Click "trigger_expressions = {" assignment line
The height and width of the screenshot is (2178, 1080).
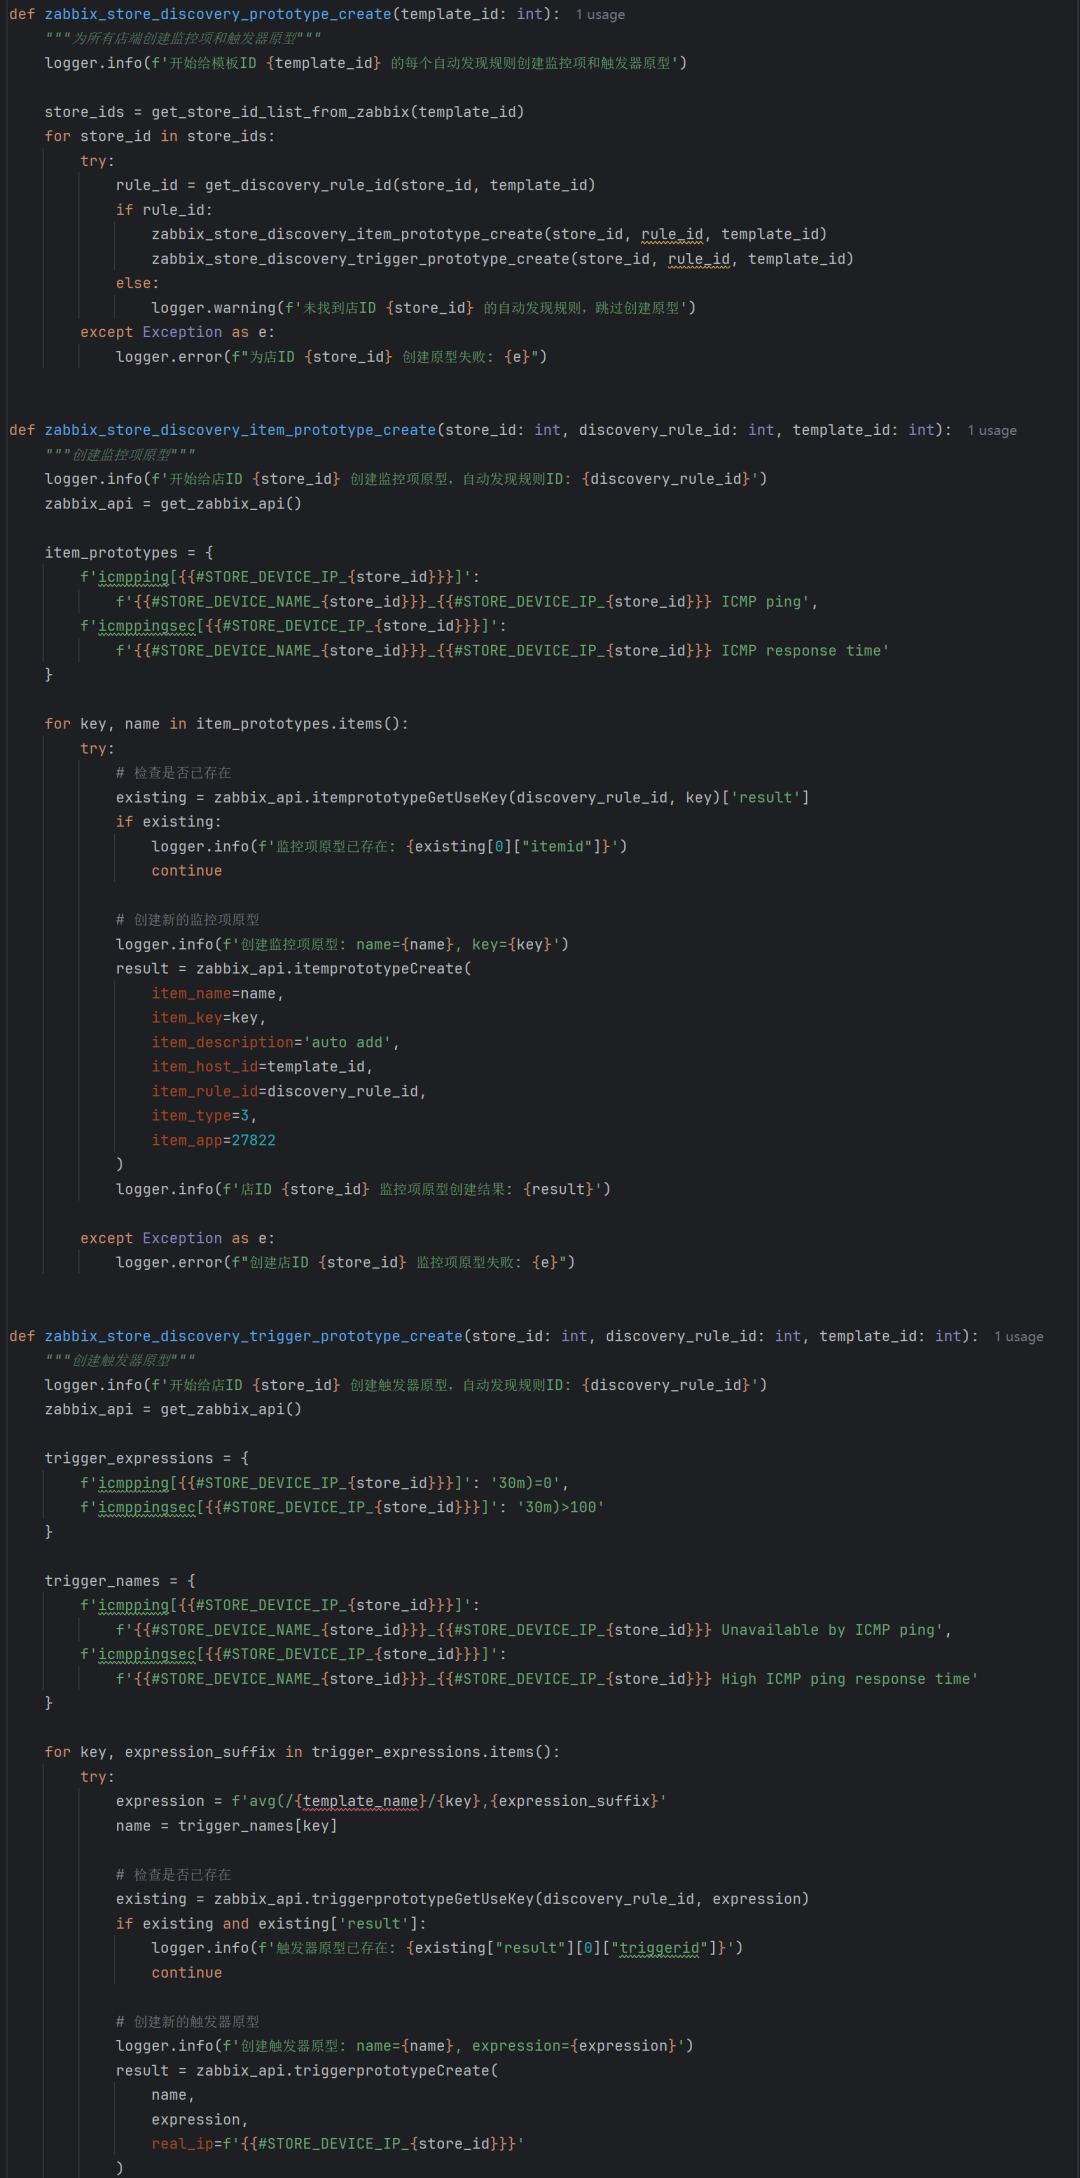[x=147, y=1459]
